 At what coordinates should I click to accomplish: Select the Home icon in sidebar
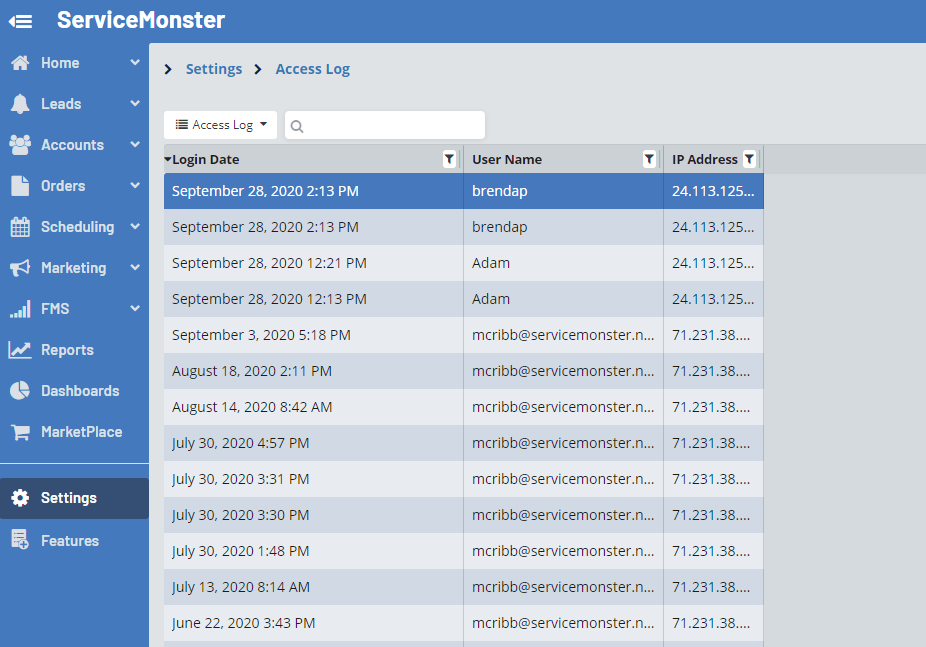tap(20, 62)
